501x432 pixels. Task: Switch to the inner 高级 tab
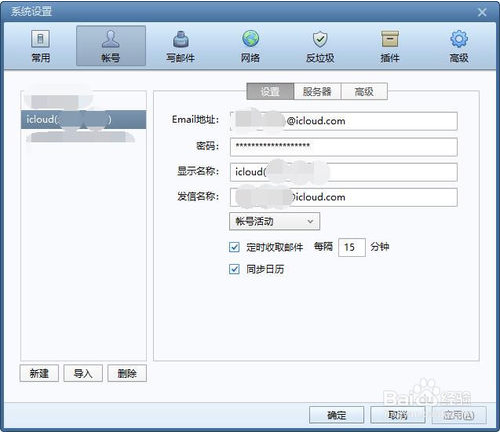[364, 91]
